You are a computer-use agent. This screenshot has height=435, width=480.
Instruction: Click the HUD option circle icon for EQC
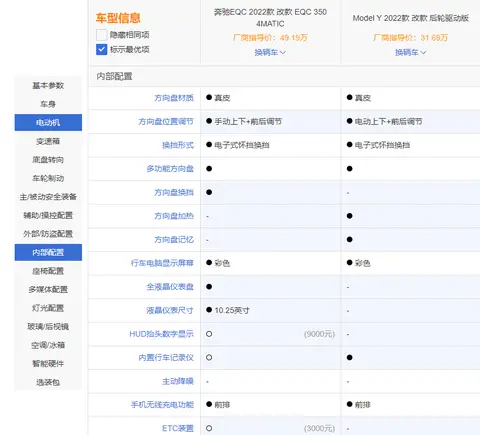point(209,334)
